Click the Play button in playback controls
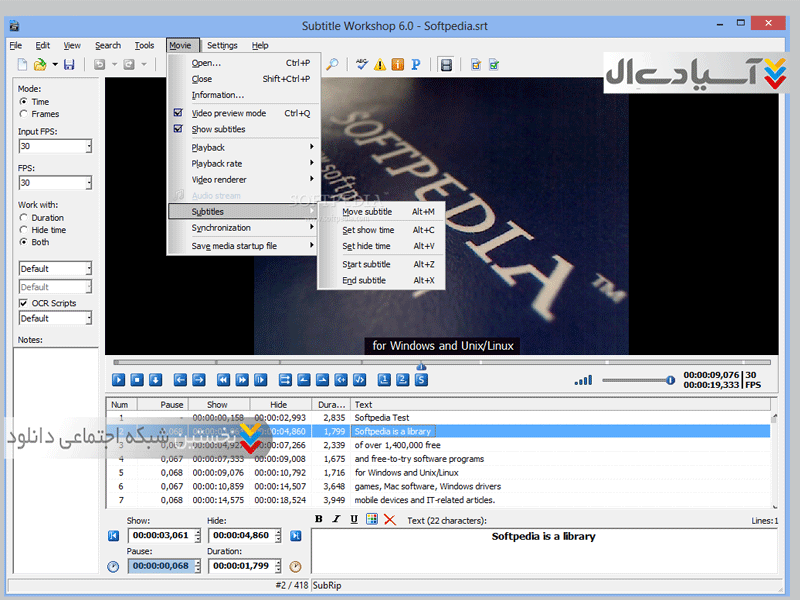The height and width of the screenshot is (600, 800). [x=118, y=379]
